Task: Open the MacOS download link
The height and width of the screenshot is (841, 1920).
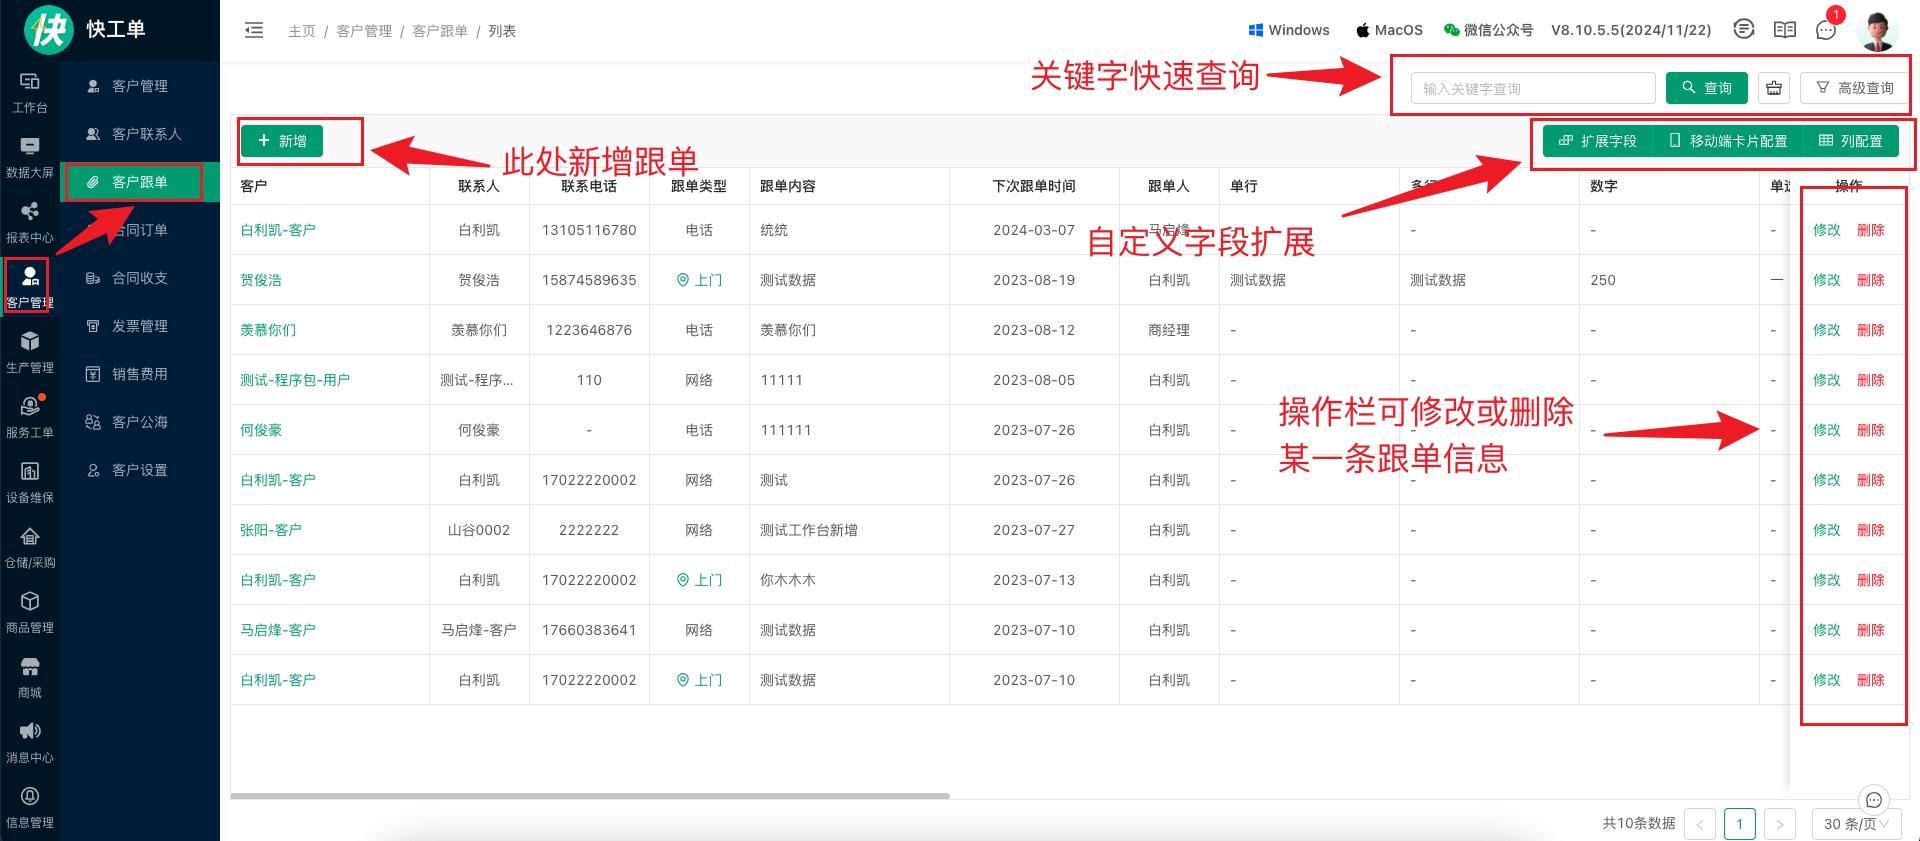Action: [1389, 30]
